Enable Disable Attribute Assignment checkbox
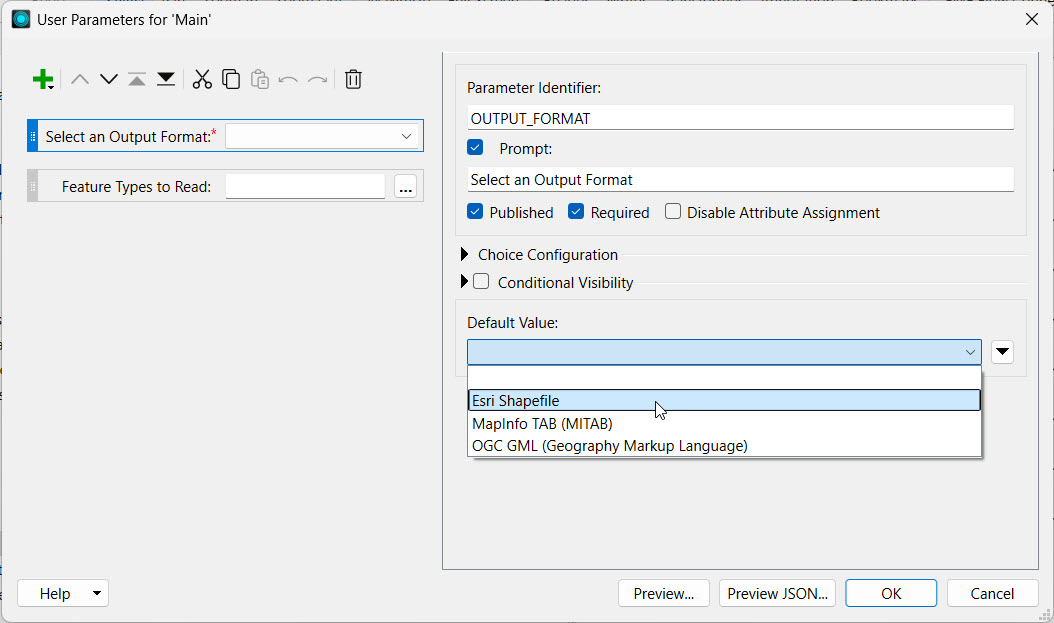Screen dimensions: 1054x623 coord(673,212)
